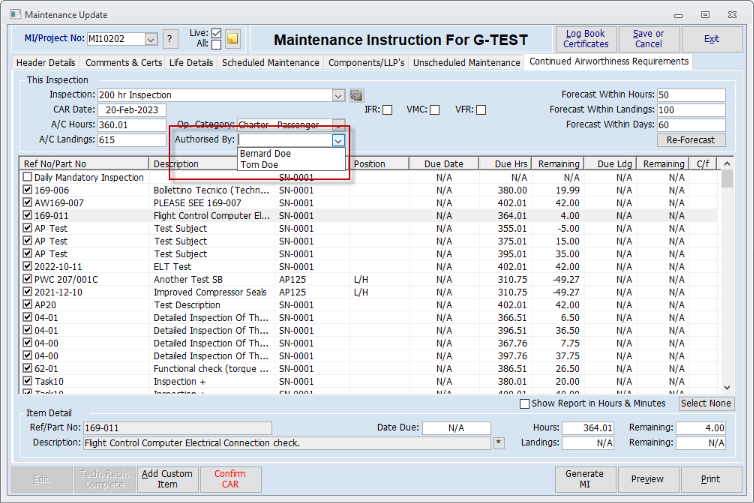This screenshot has height=503, width=754.
Task: Click the icon next to Inspection dropdown
Action: point(356,95)
